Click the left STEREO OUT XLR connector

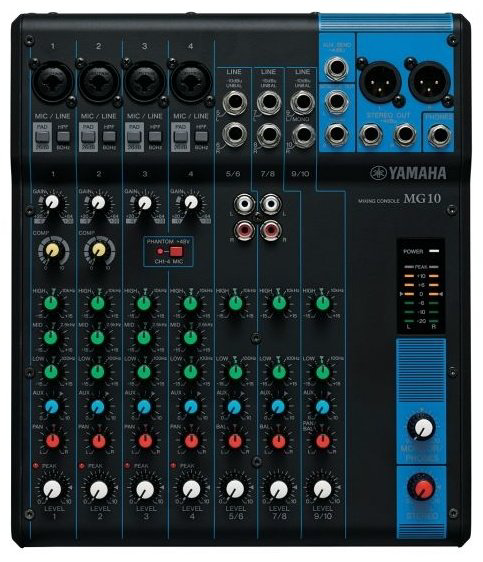click(x=380, y=82)
